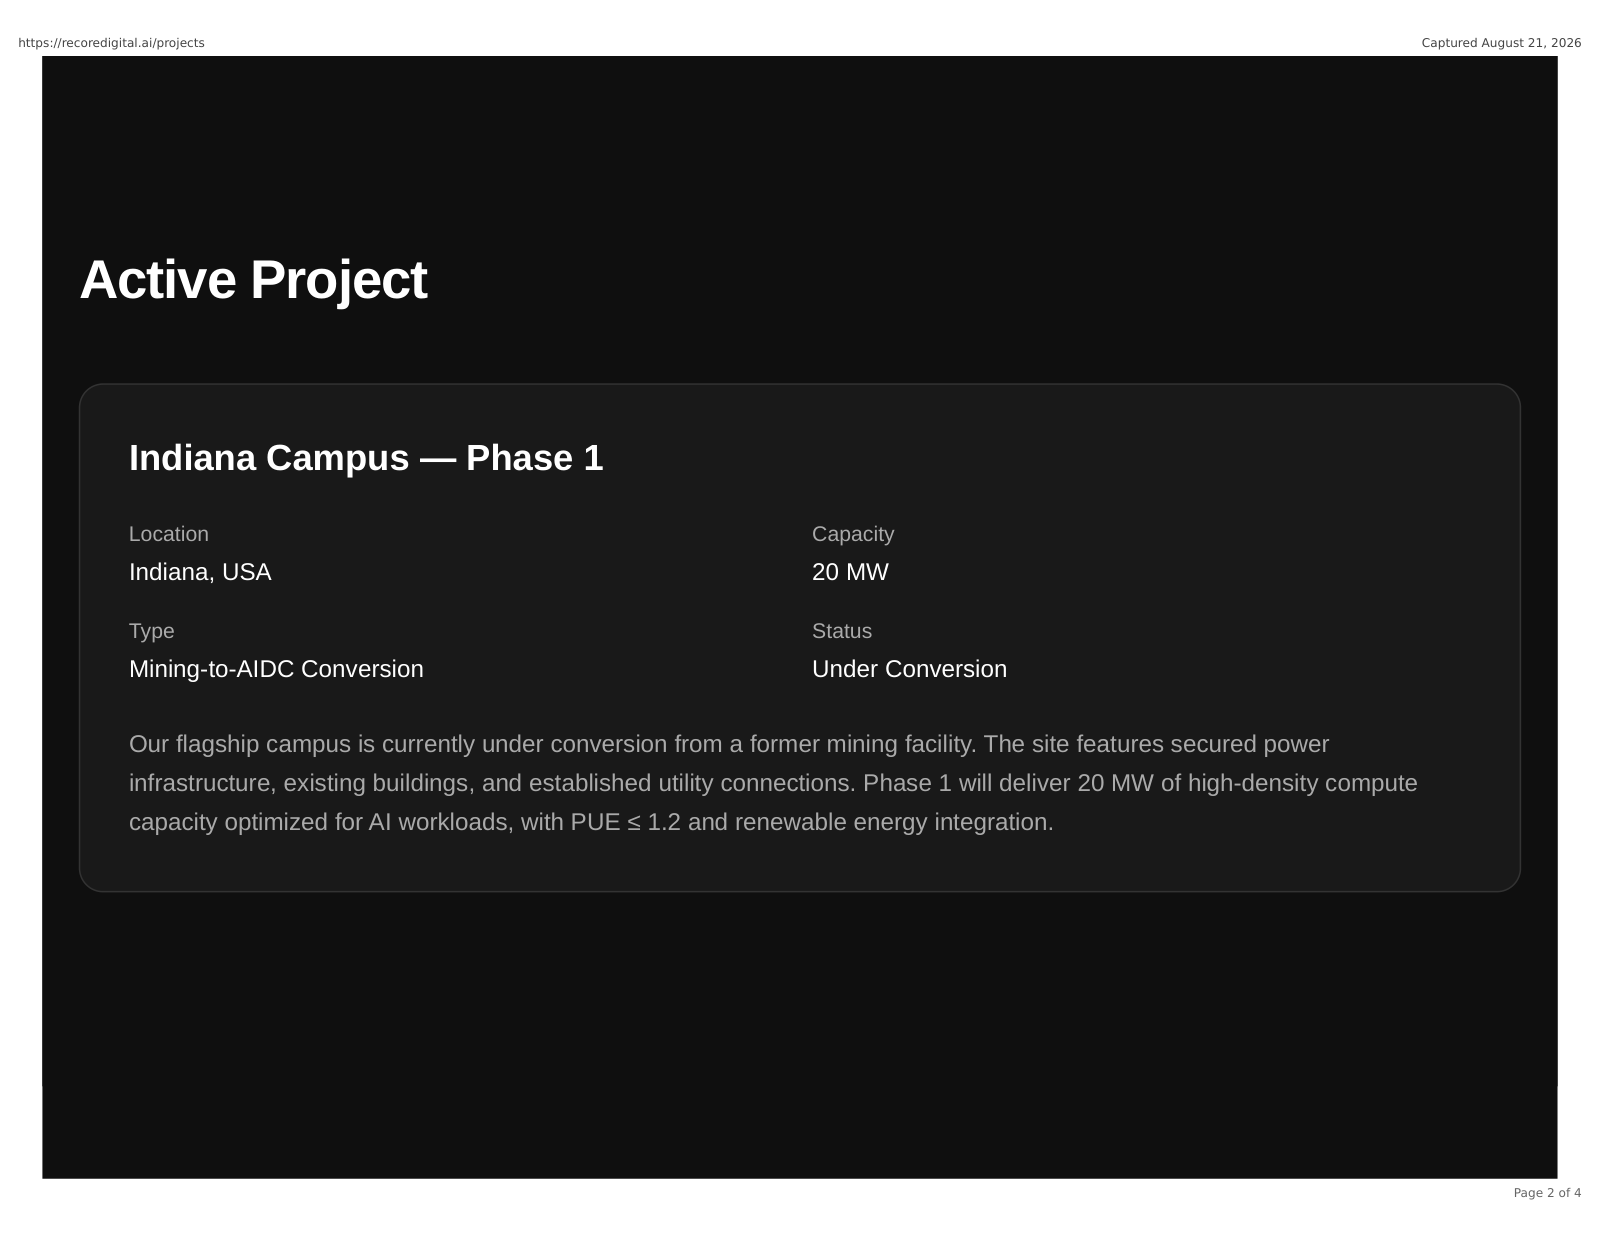Click the Location label
Viewport: 1600px width, 1237px height.
click(169, 534)
